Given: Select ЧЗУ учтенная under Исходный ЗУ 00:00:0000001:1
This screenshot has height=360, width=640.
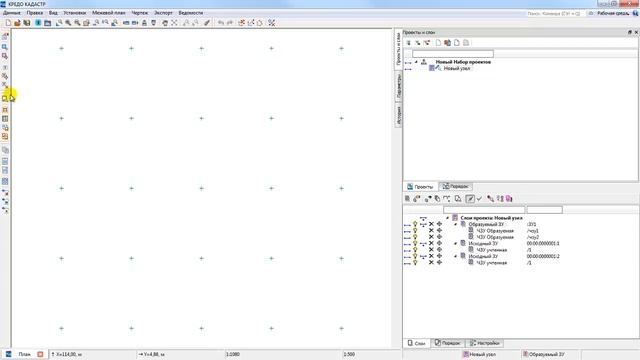Looking at the screenshot, I should (x=492, y=250).
